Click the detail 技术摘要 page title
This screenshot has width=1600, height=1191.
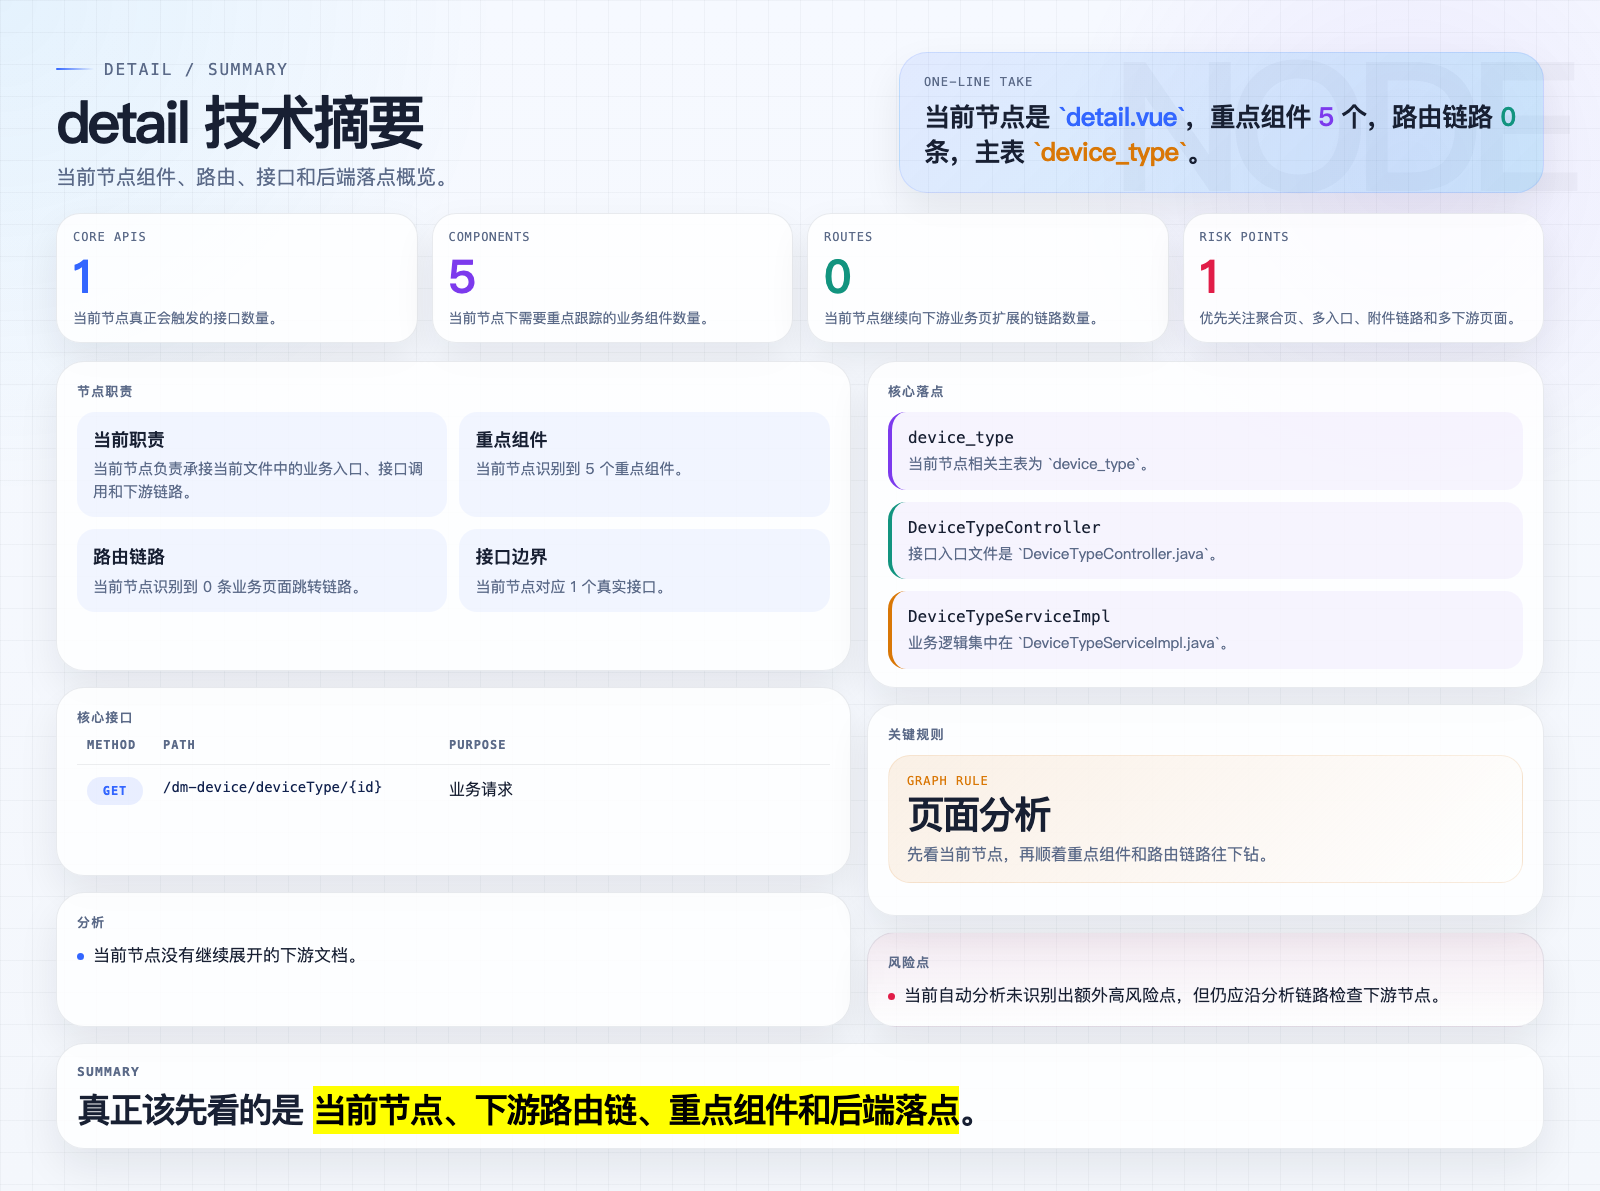coord(240,123)
